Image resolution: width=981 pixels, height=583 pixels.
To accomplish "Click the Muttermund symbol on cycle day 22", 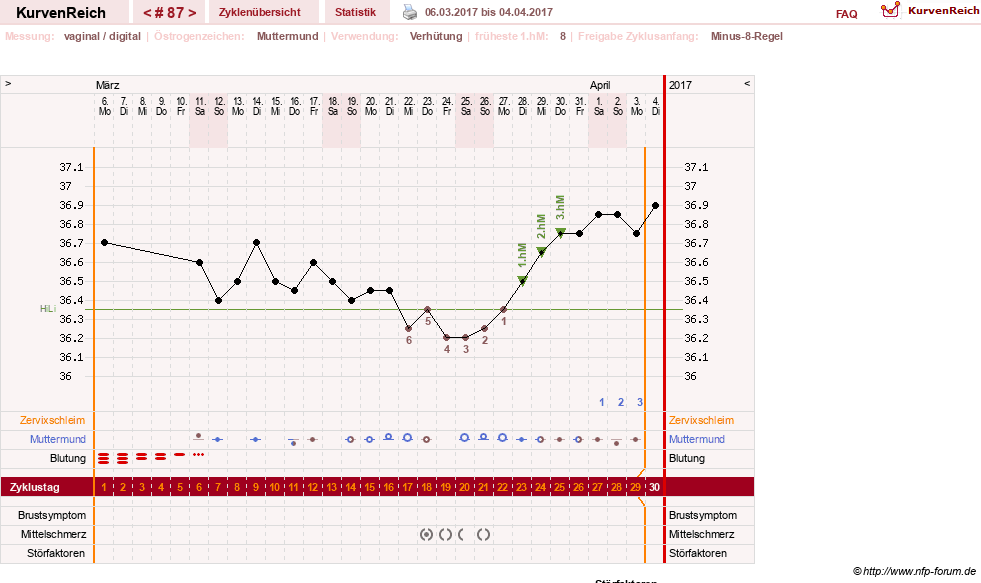I will click(502, 438).
